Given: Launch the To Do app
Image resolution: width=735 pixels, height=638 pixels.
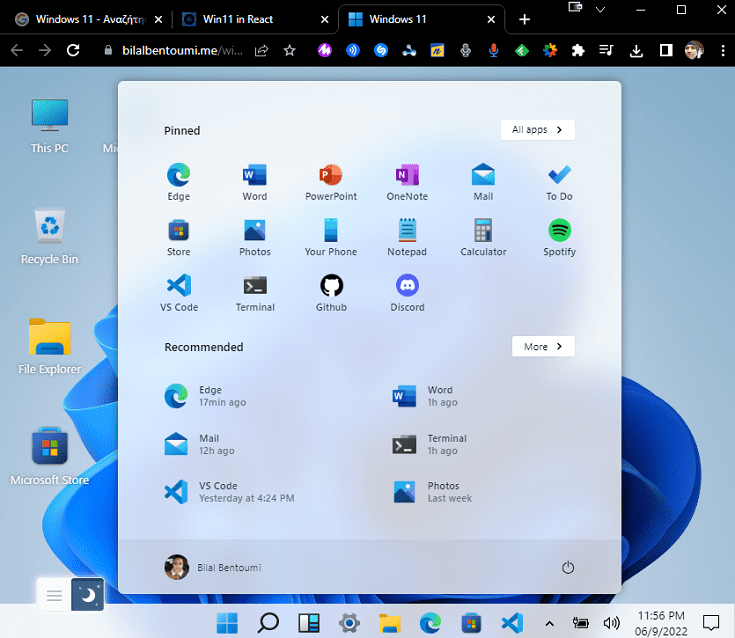Looking at the screenshot, I should point(559,182).
